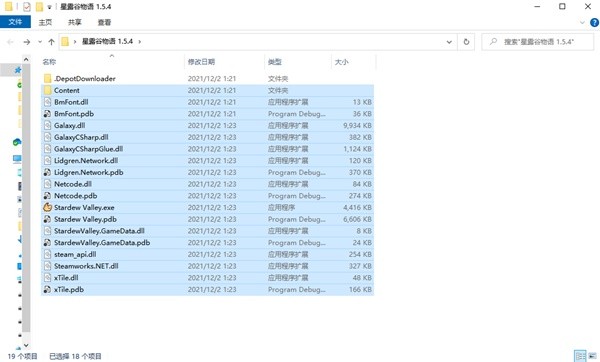Open the address bar history dropdown
The image size is (600, 362).
449,42
